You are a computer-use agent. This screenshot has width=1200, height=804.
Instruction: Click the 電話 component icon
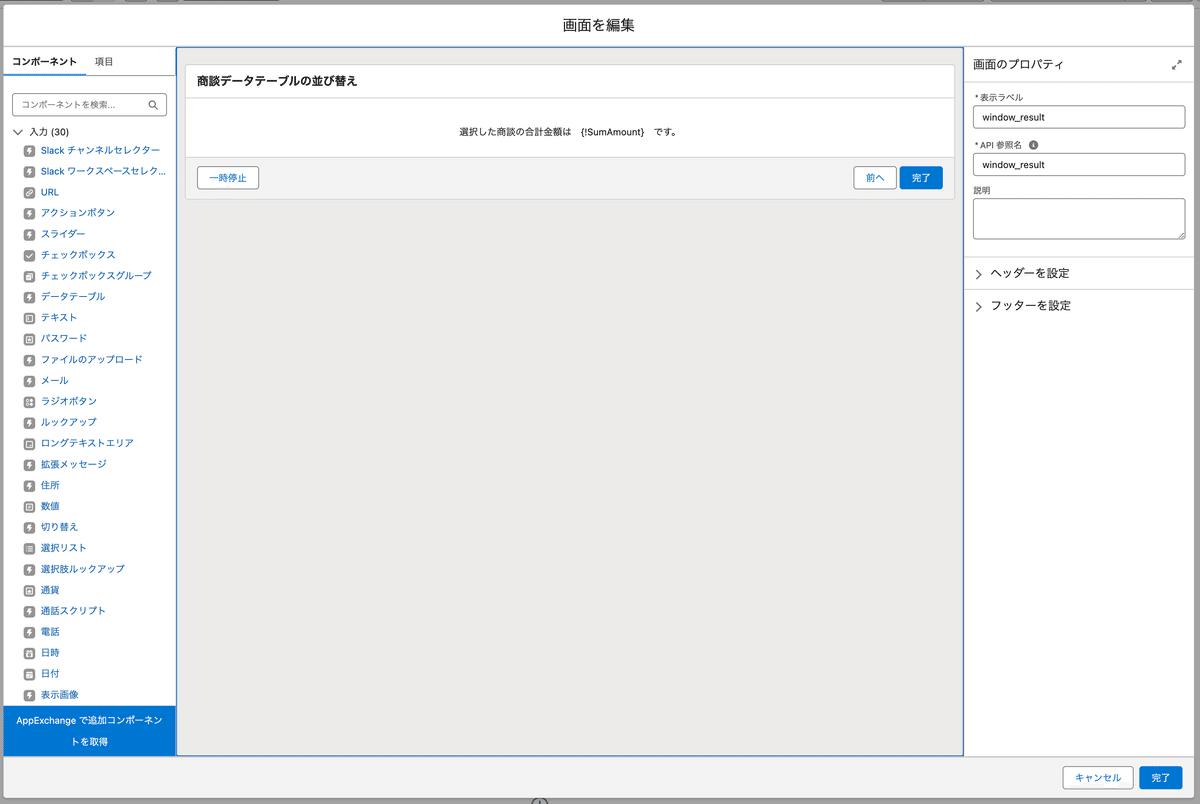[29, 632]
